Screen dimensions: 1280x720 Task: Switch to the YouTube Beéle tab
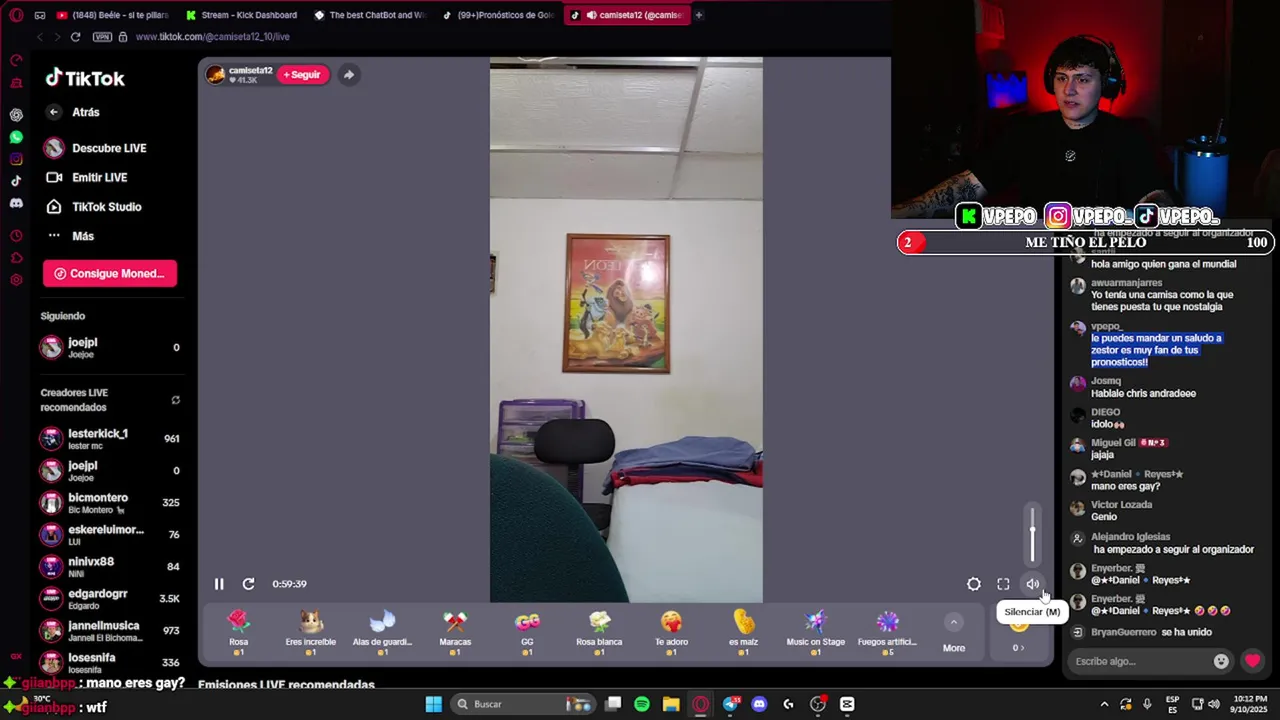(x=112, y=15)
